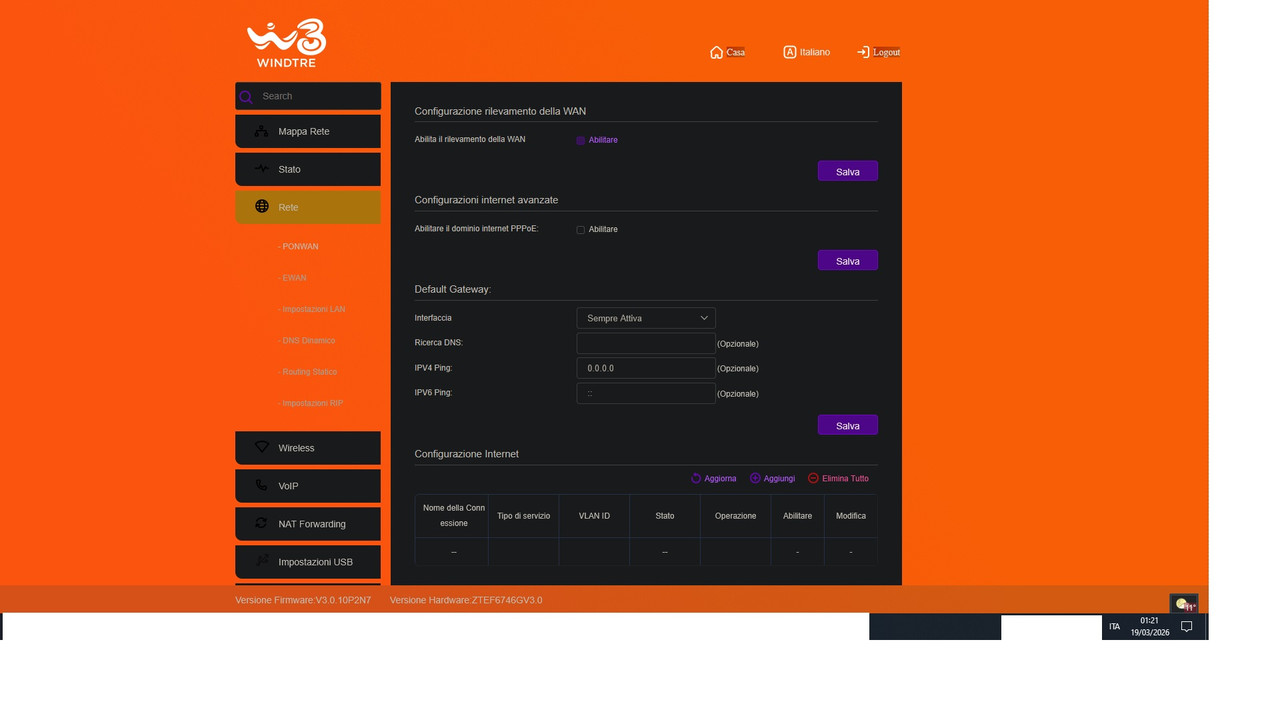Select the EWAN submenu item
Image resolution: width=1280 pixels, height=720 pixels.
pos(292,278)
